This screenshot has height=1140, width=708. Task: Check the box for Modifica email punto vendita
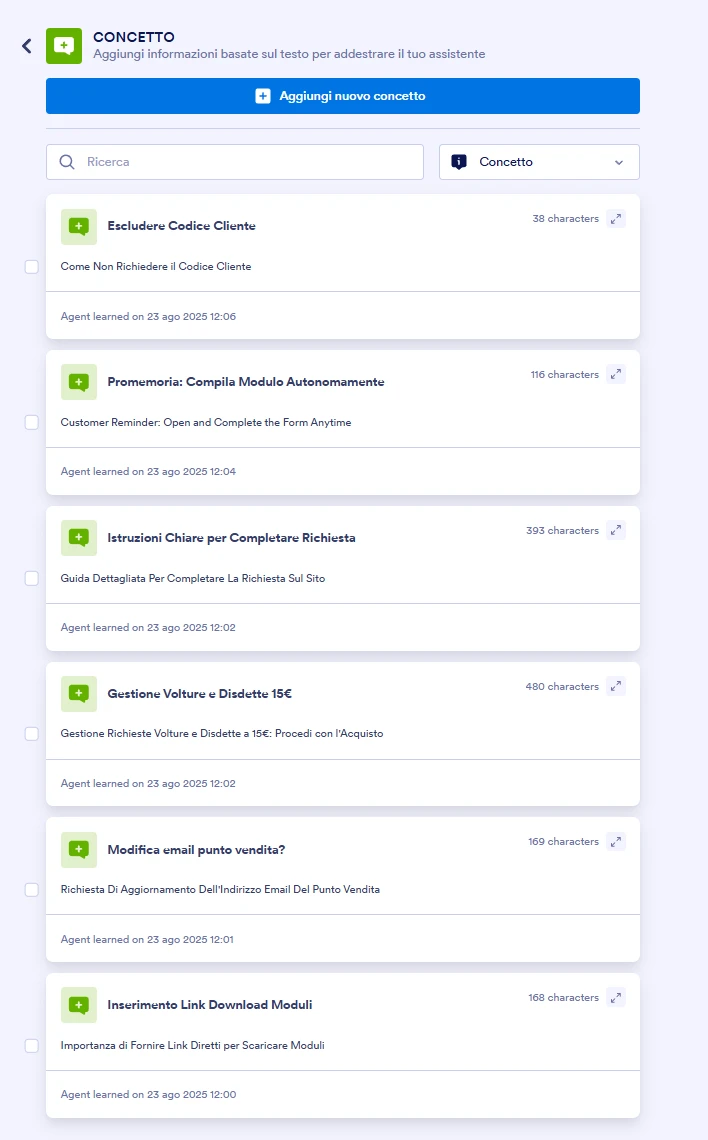pyautogui.click(x=31, y=889)
